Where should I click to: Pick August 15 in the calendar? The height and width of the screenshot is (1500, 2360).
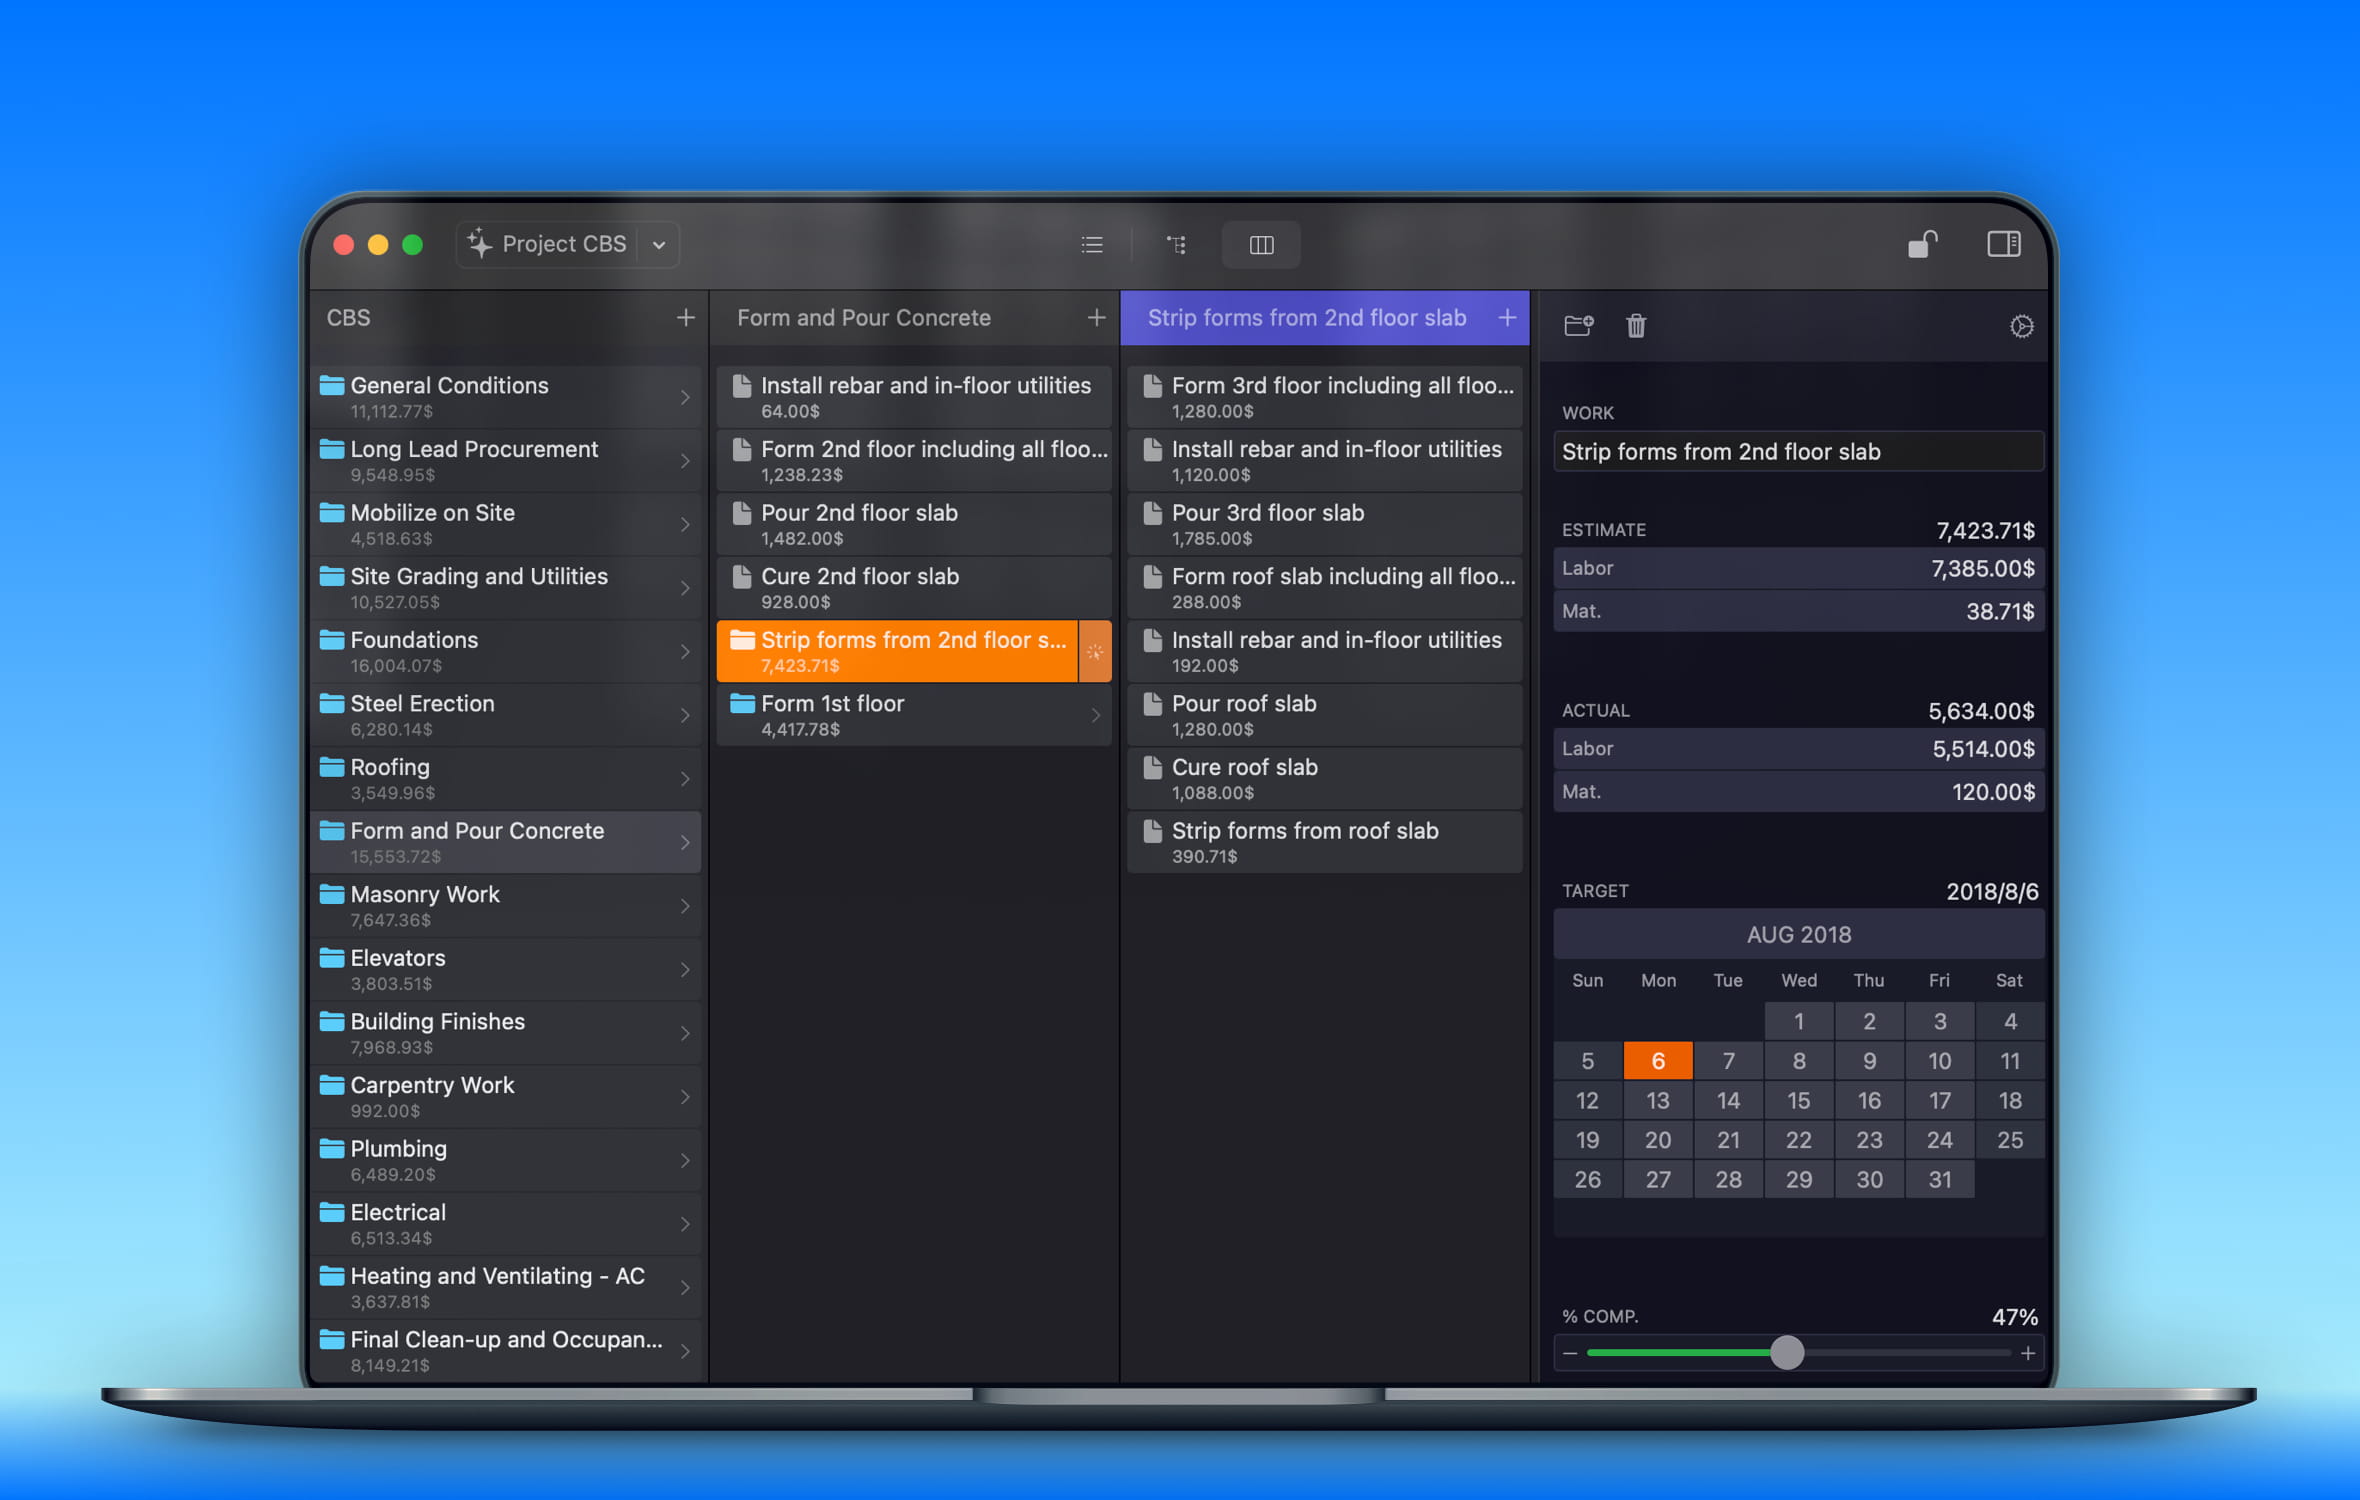coord(1798,1101)
